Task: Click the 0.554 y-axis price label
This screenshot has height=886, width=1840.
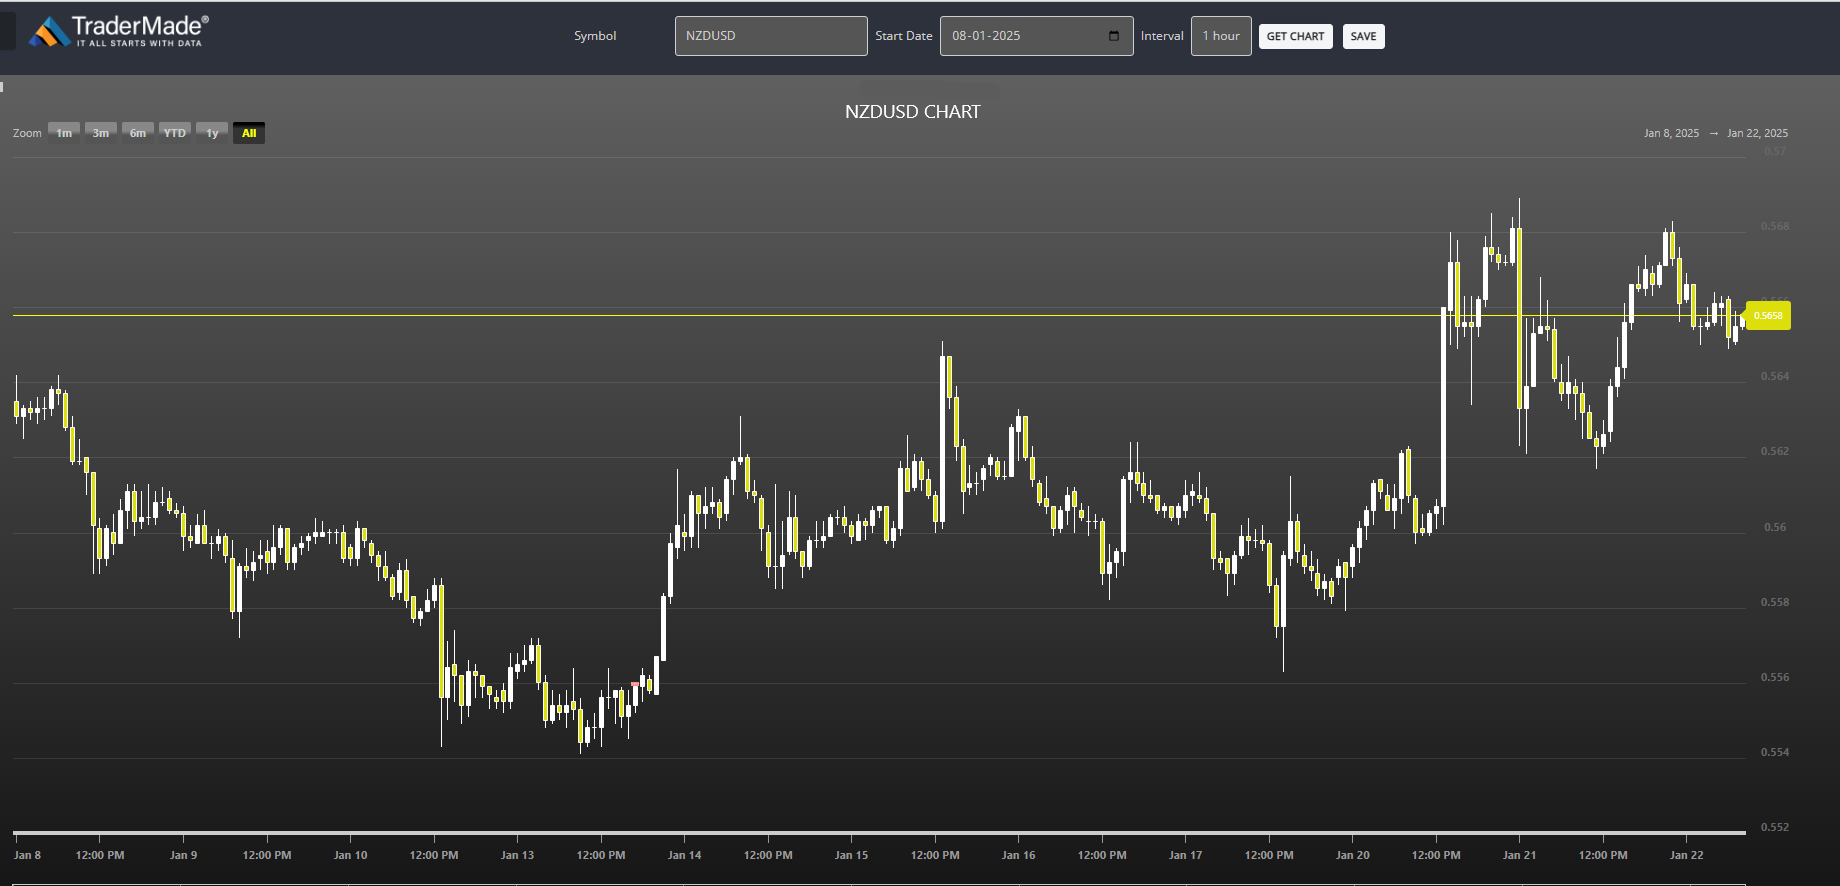Action: 1775,752
